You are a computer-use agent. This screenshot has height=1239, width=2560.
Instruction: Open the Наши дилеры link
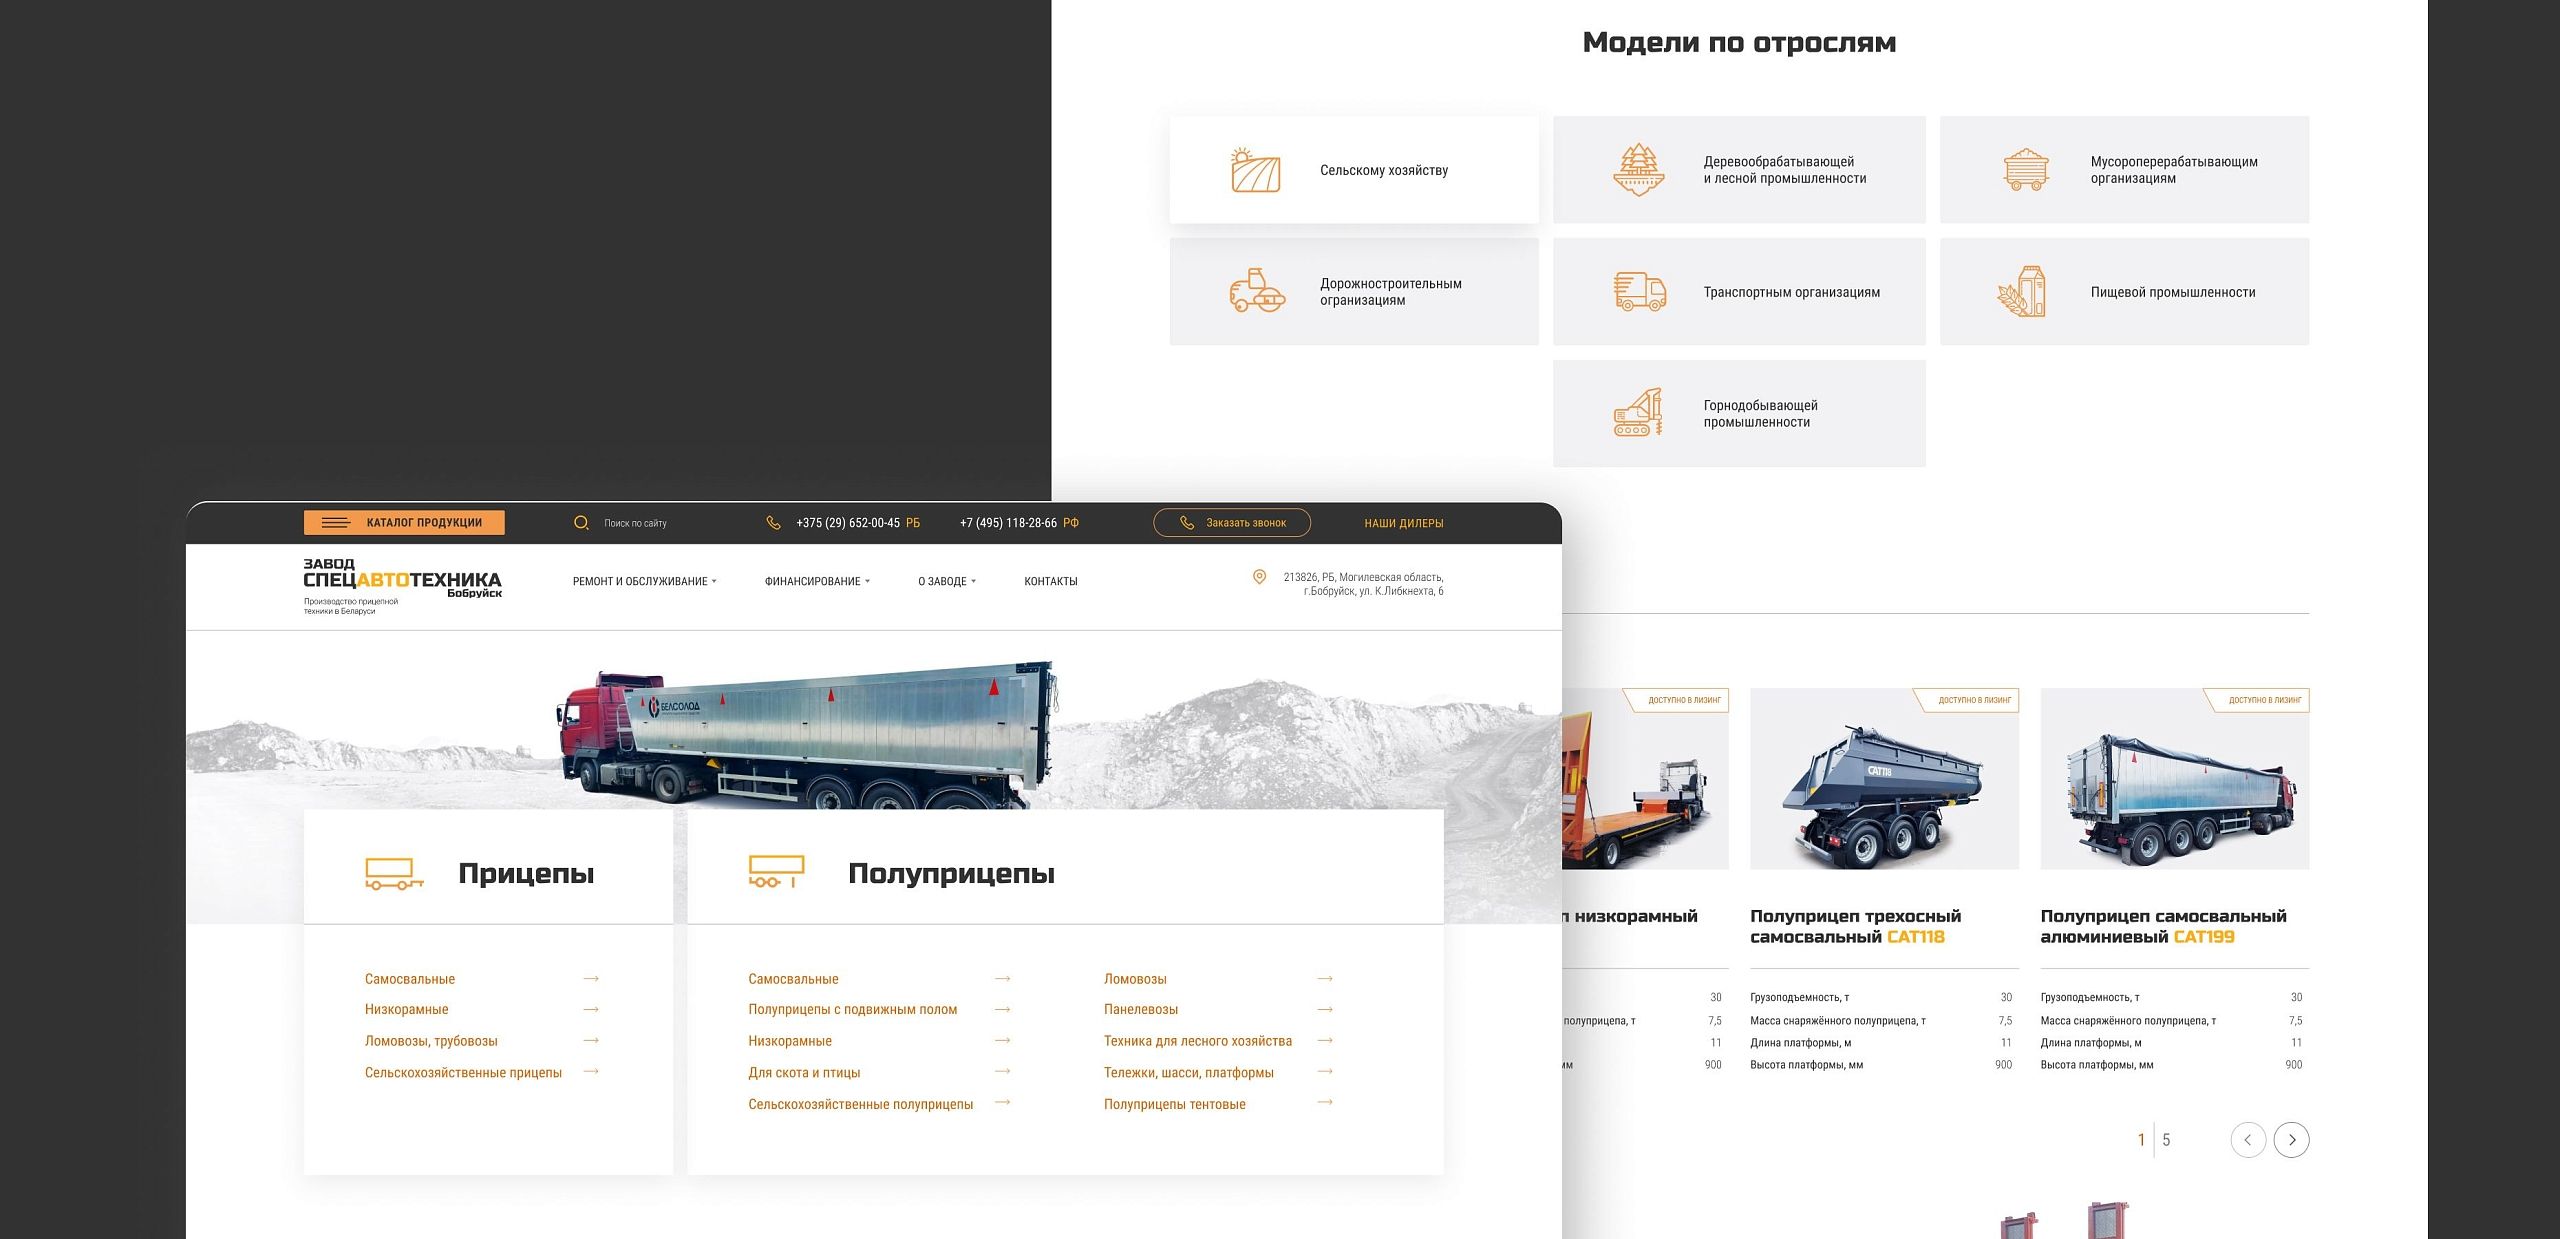click(1403, 523)
